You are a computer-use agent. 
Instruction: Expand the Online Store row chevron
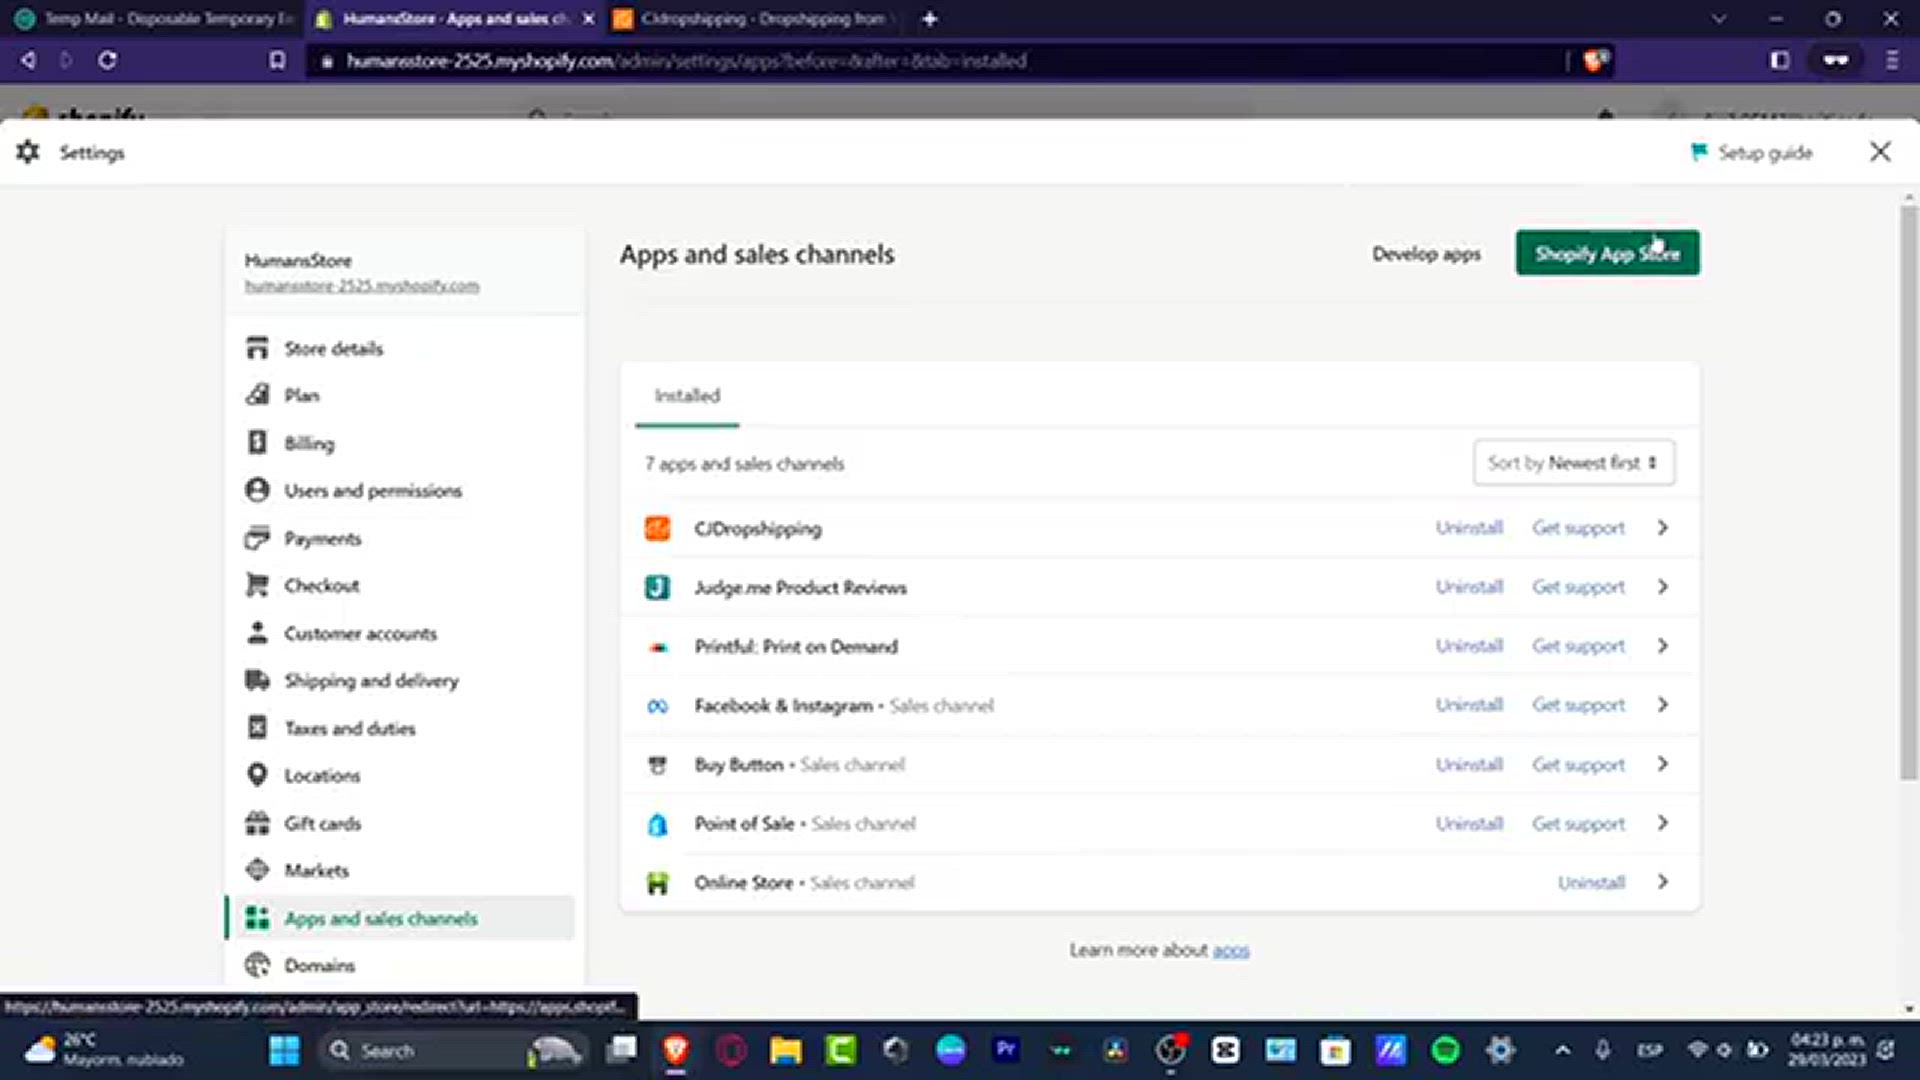(x=1662, y=881)
